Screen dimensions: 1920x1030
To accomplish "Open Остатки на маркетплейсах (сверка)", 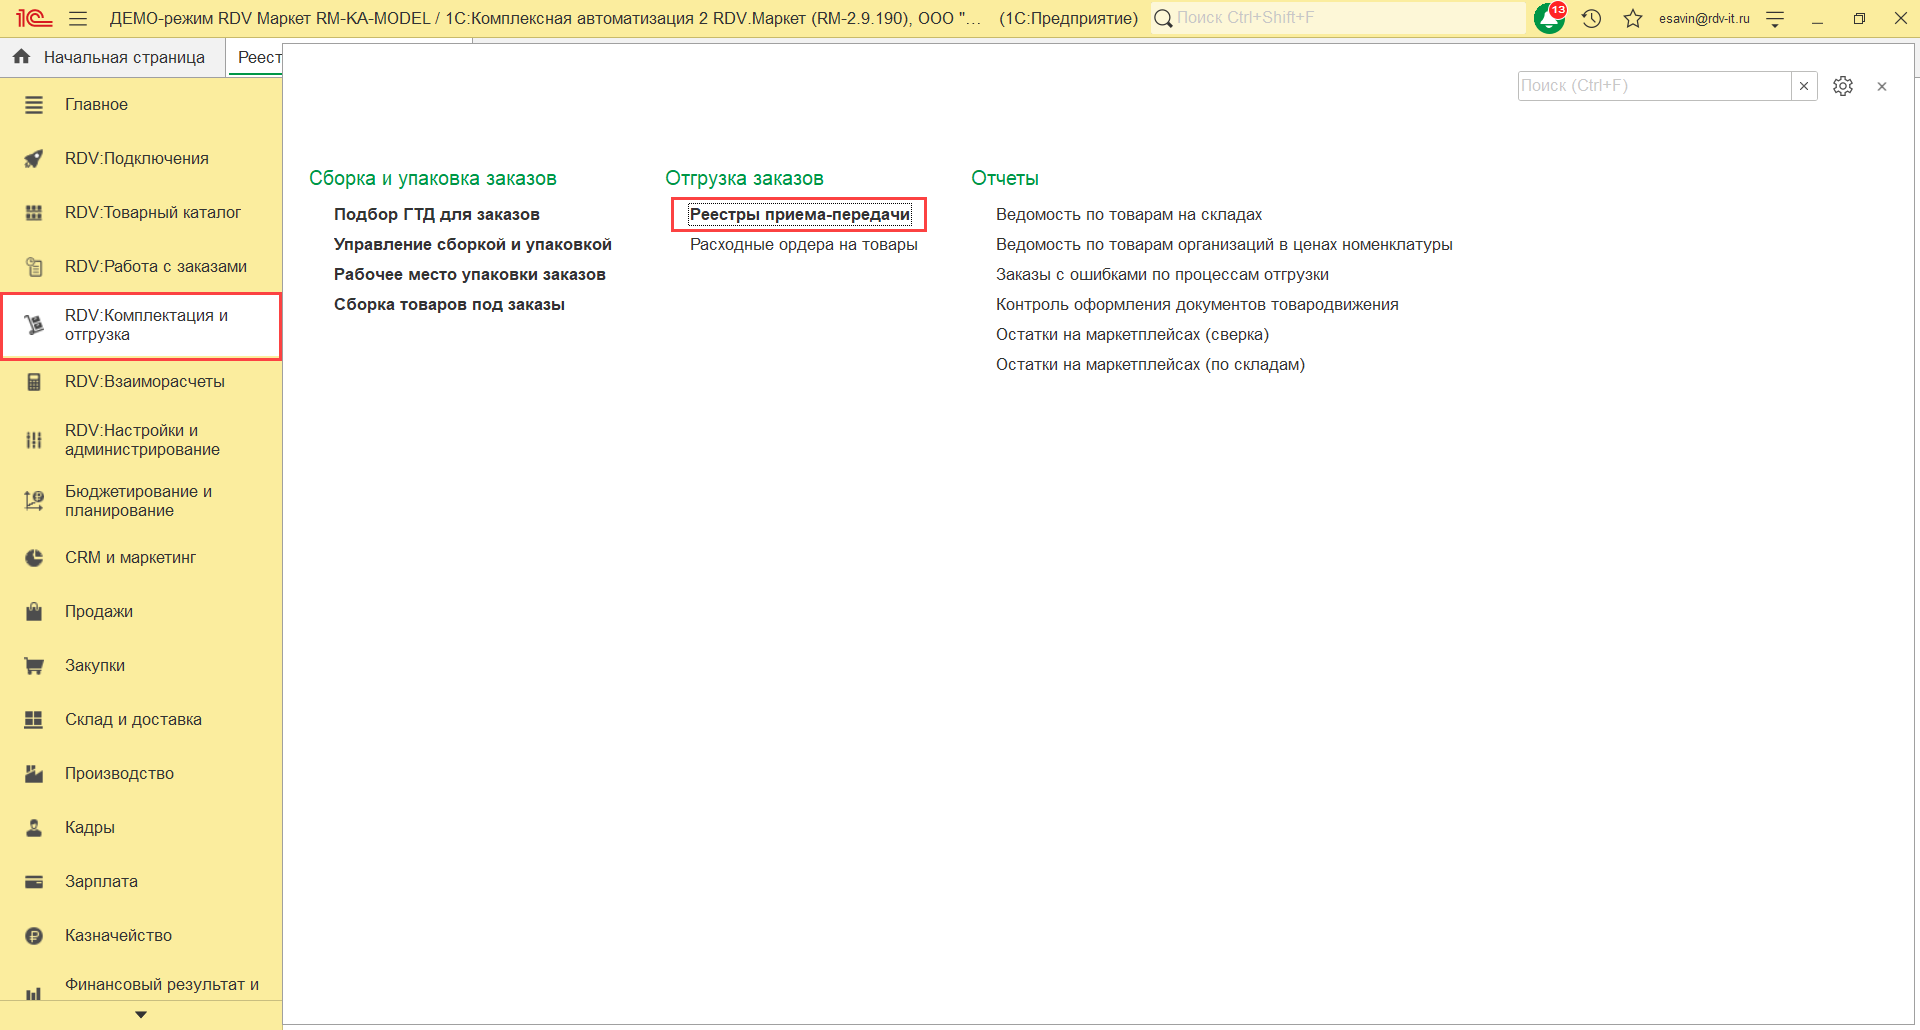I will pyautogui.click(x=1132, y=335).
